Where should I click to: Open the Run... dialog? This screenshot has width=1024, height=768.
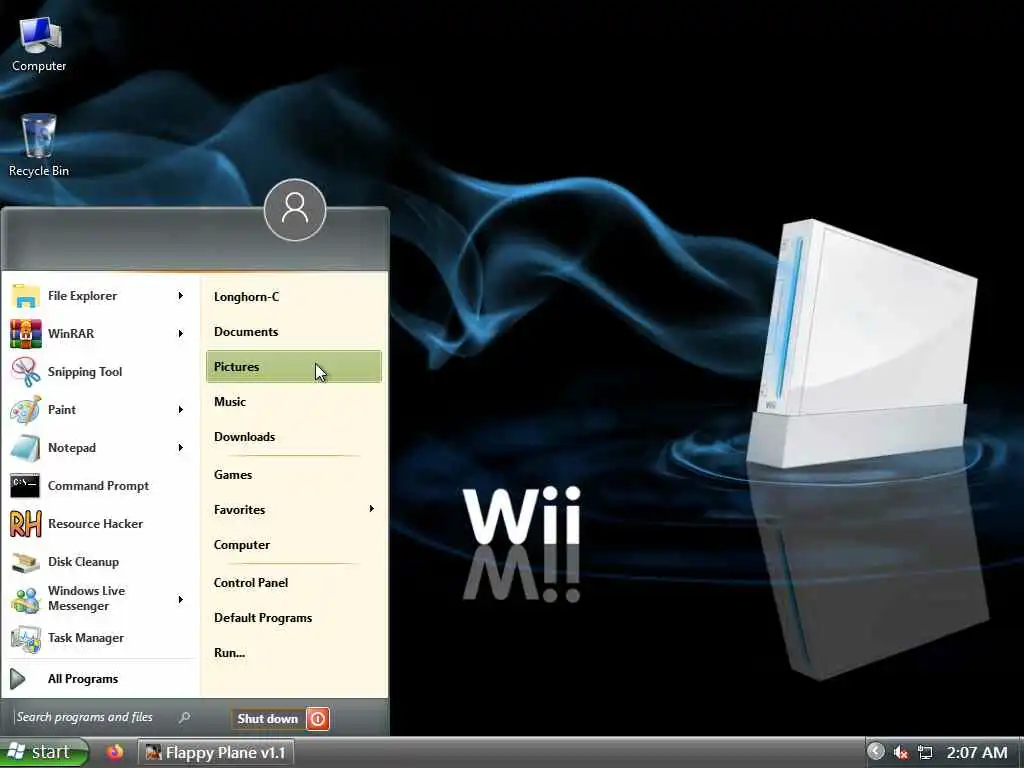294,652
